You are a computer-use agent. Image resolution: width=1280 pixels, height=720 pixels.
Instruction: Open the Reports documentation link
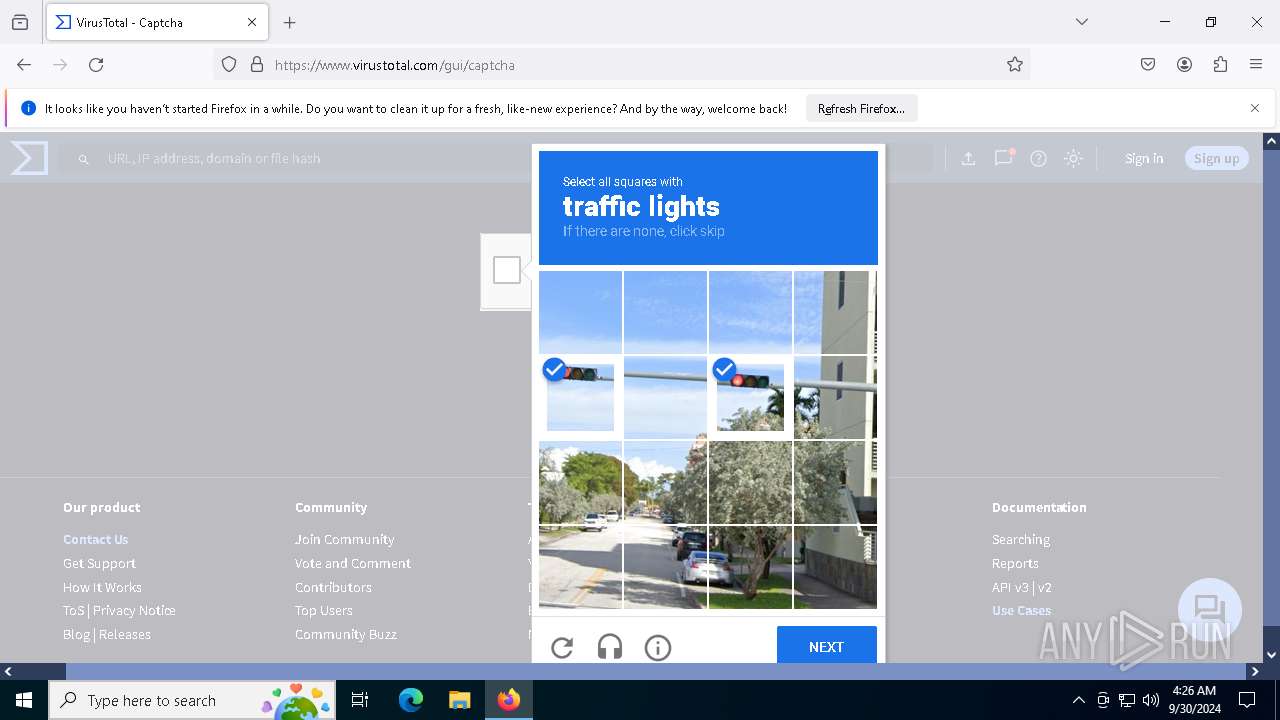pos(1015,563)
